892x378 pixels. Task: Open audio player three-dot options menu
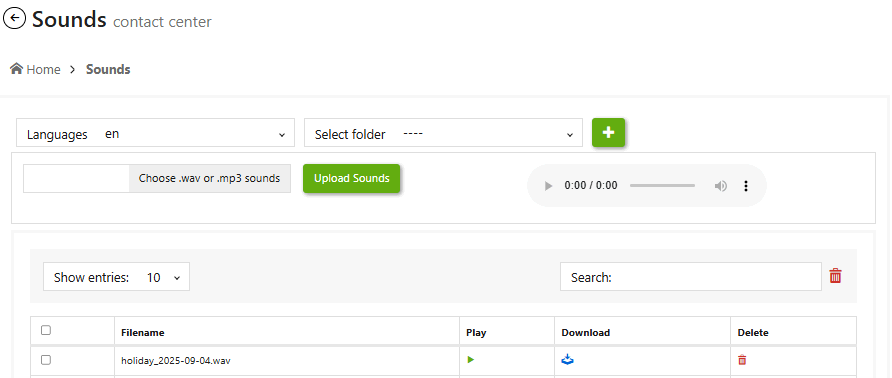(746, 186)
